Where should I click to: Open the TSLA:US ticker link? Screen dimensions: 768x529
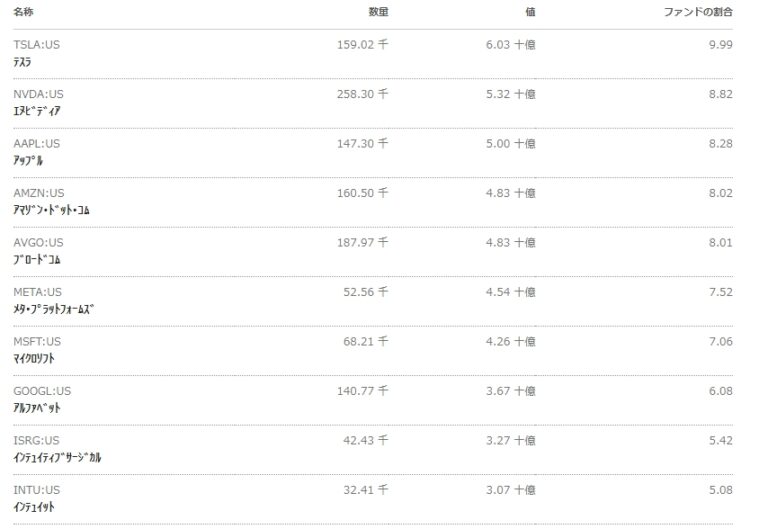(x=37, y=45)
